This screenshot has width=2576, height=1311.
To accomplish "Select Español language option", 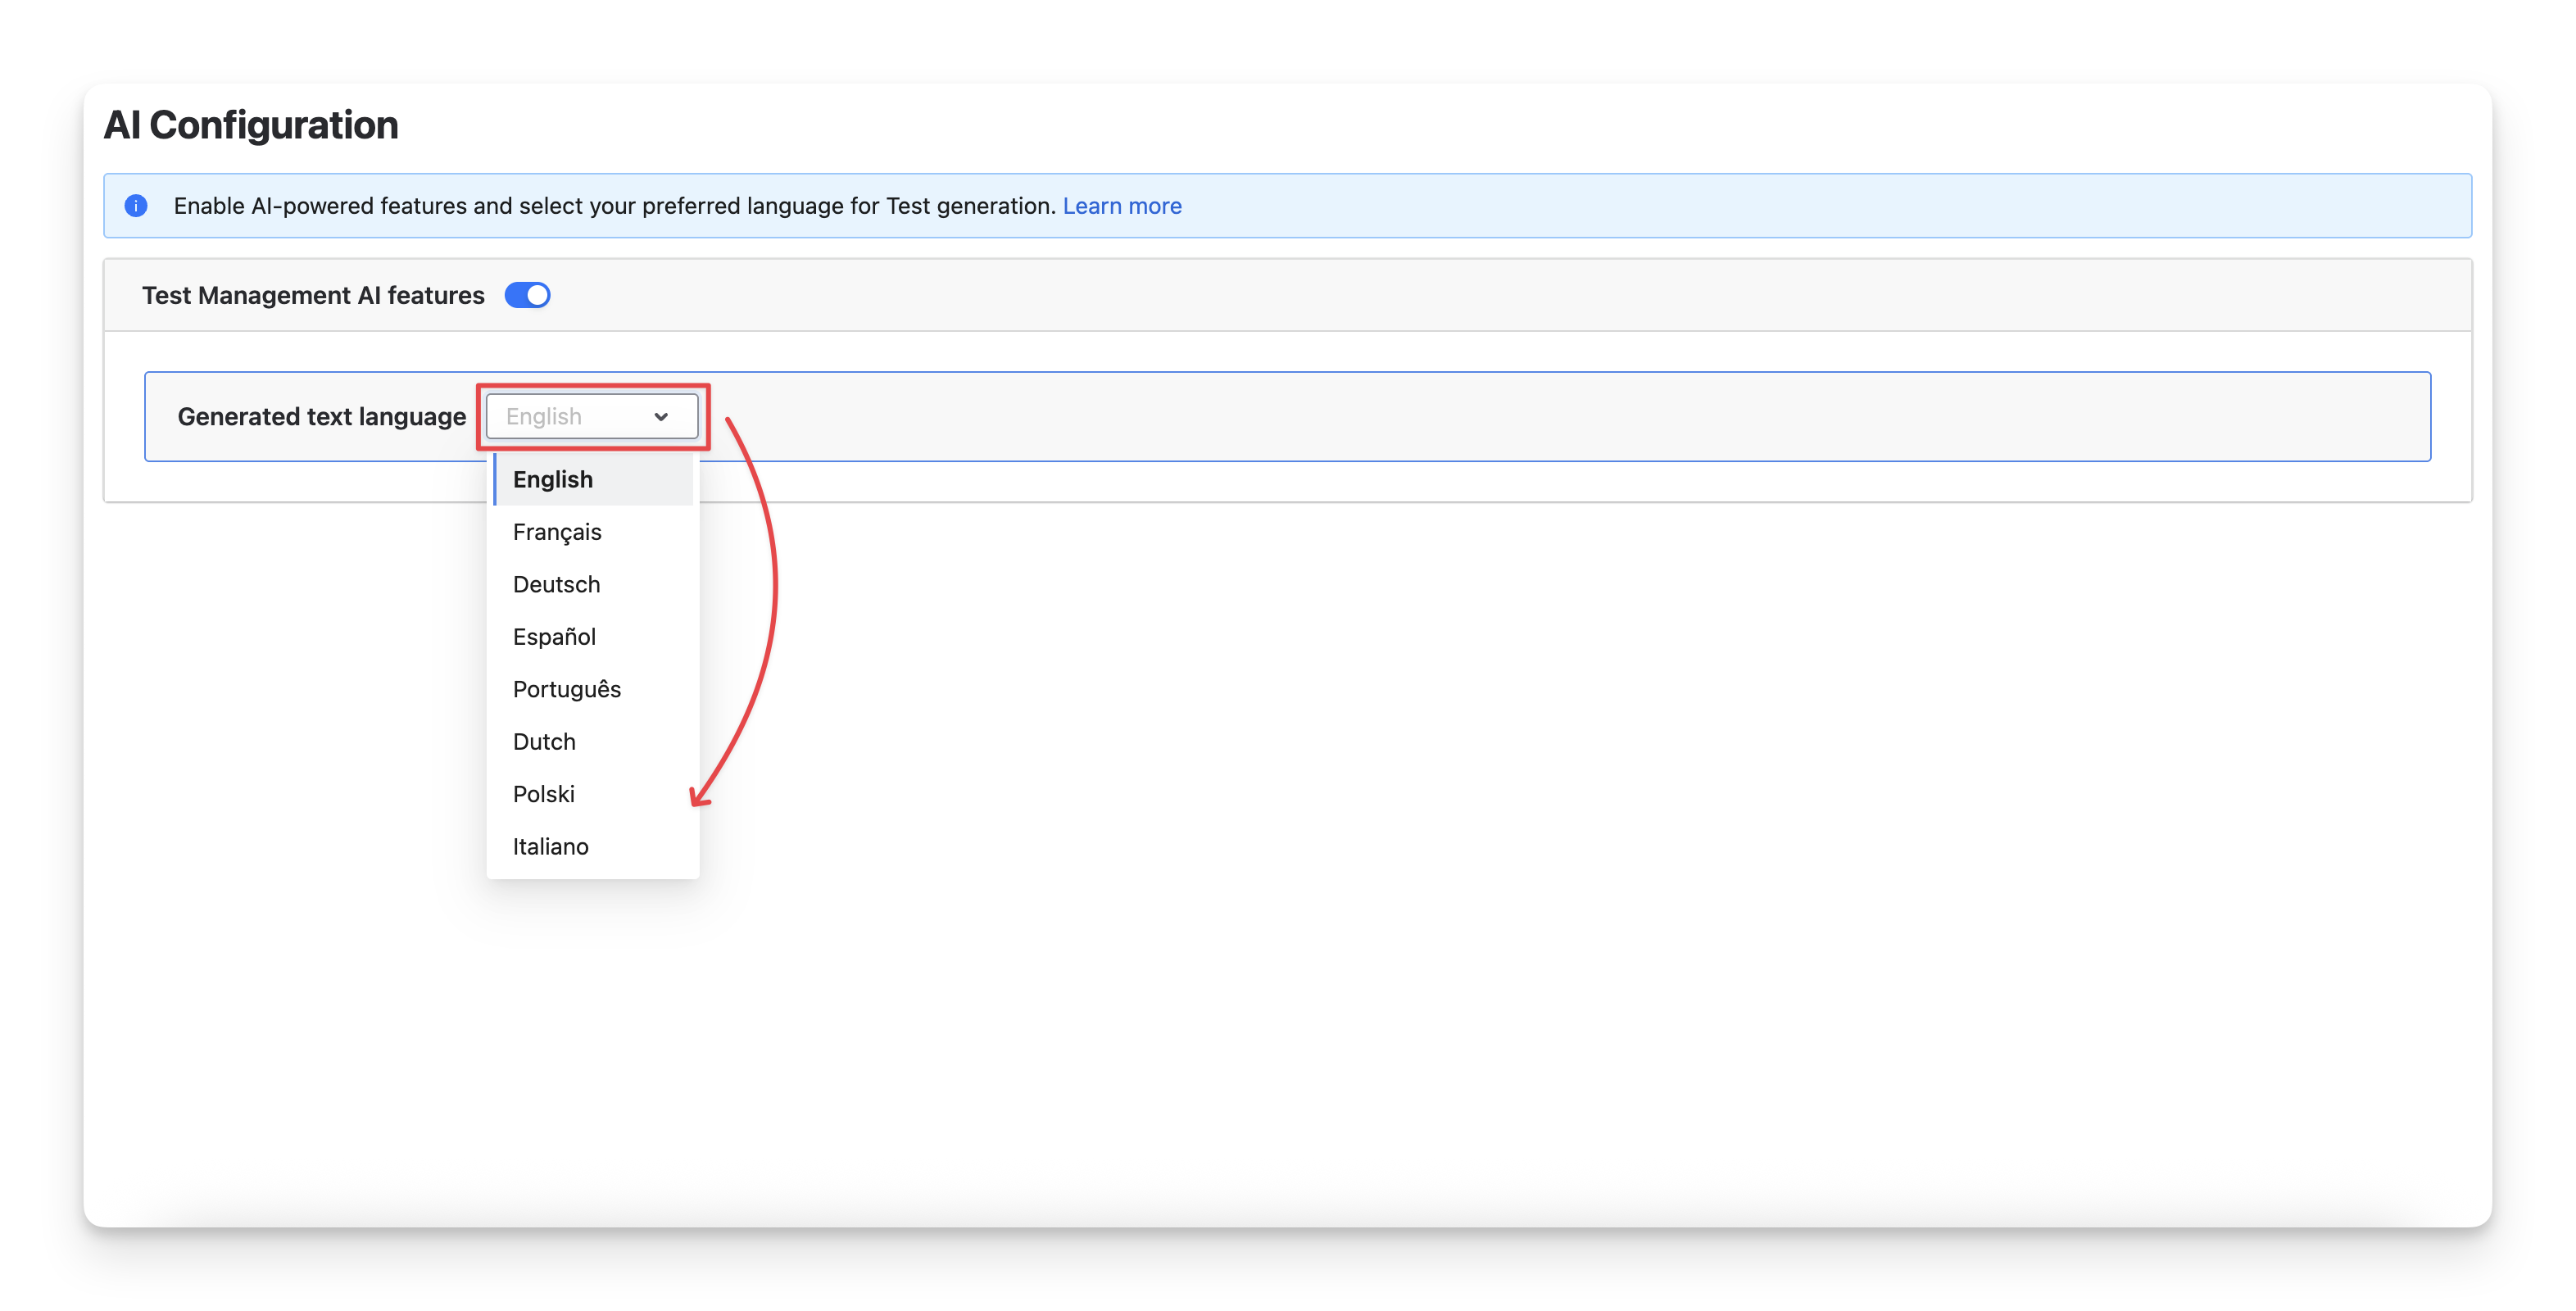I will [x=554, y=637].
